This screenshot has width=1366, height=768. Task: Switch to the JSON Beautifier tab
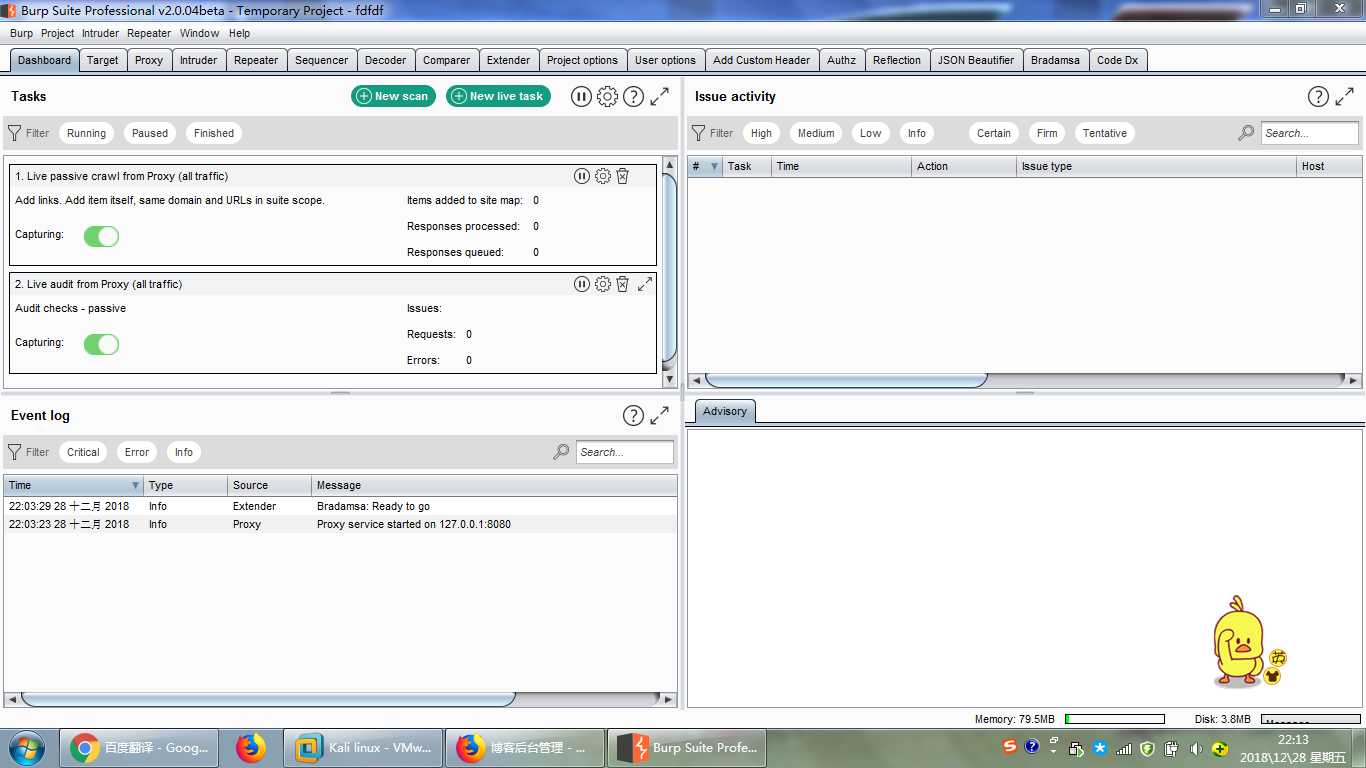pyautogui.click(x=976, y=60)
